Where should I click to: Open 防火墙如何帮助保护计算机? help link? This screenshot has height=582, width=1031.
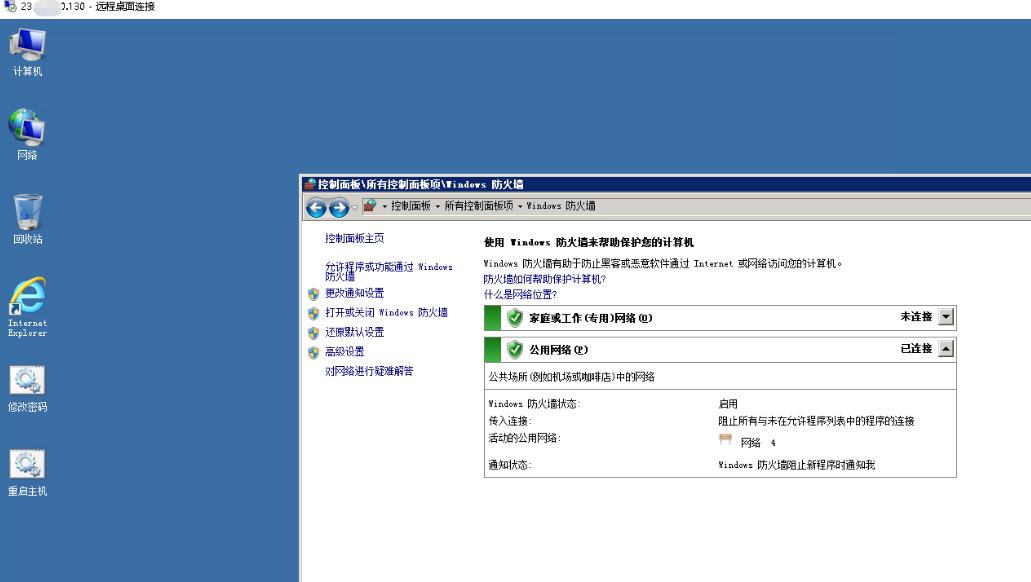point(544,279)
